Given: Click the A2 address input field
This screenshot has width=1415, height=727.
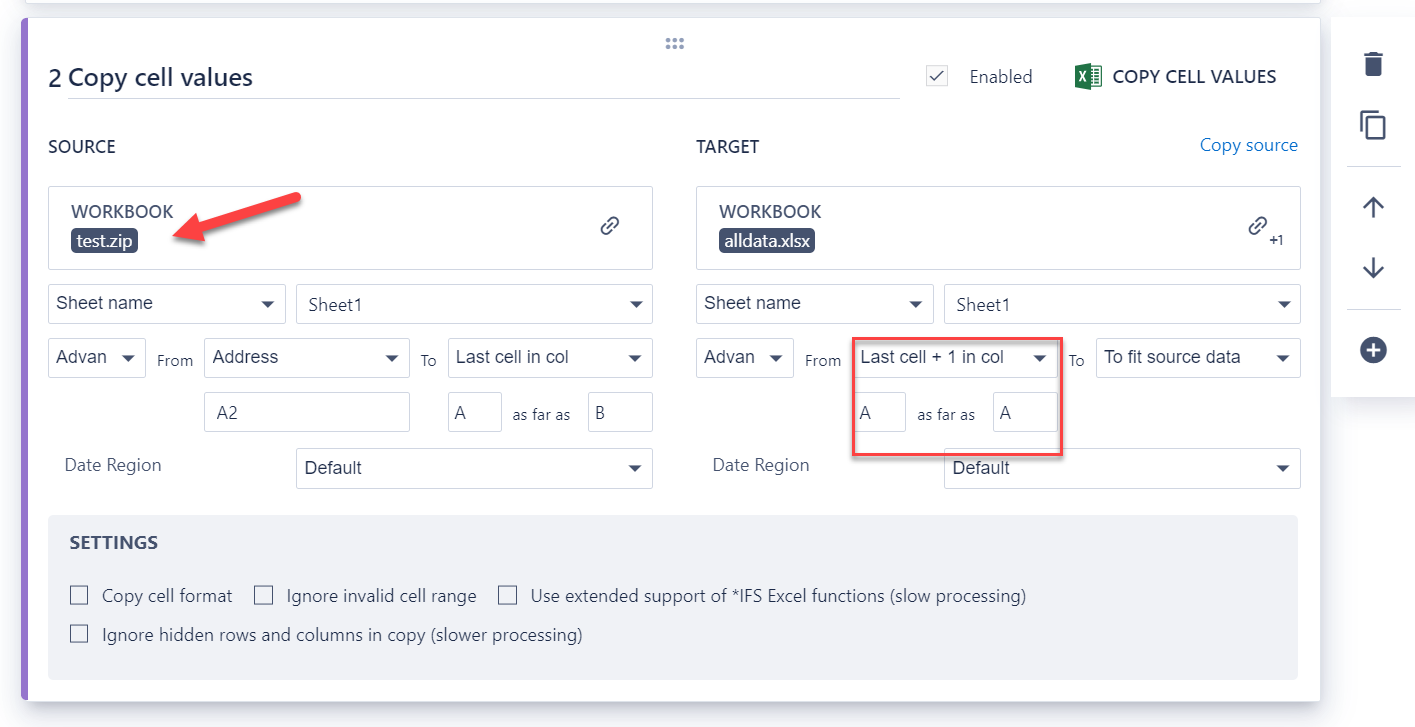Looking at the screenshot, I should pyautogui.click(x=306, y=412).
